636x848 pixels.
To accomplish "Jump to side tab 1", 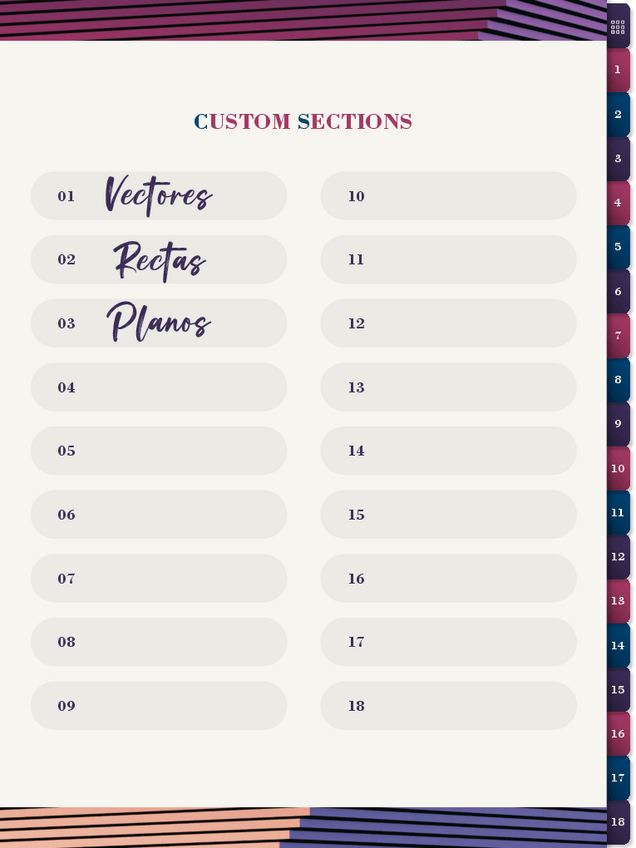I will click(618, 70).
